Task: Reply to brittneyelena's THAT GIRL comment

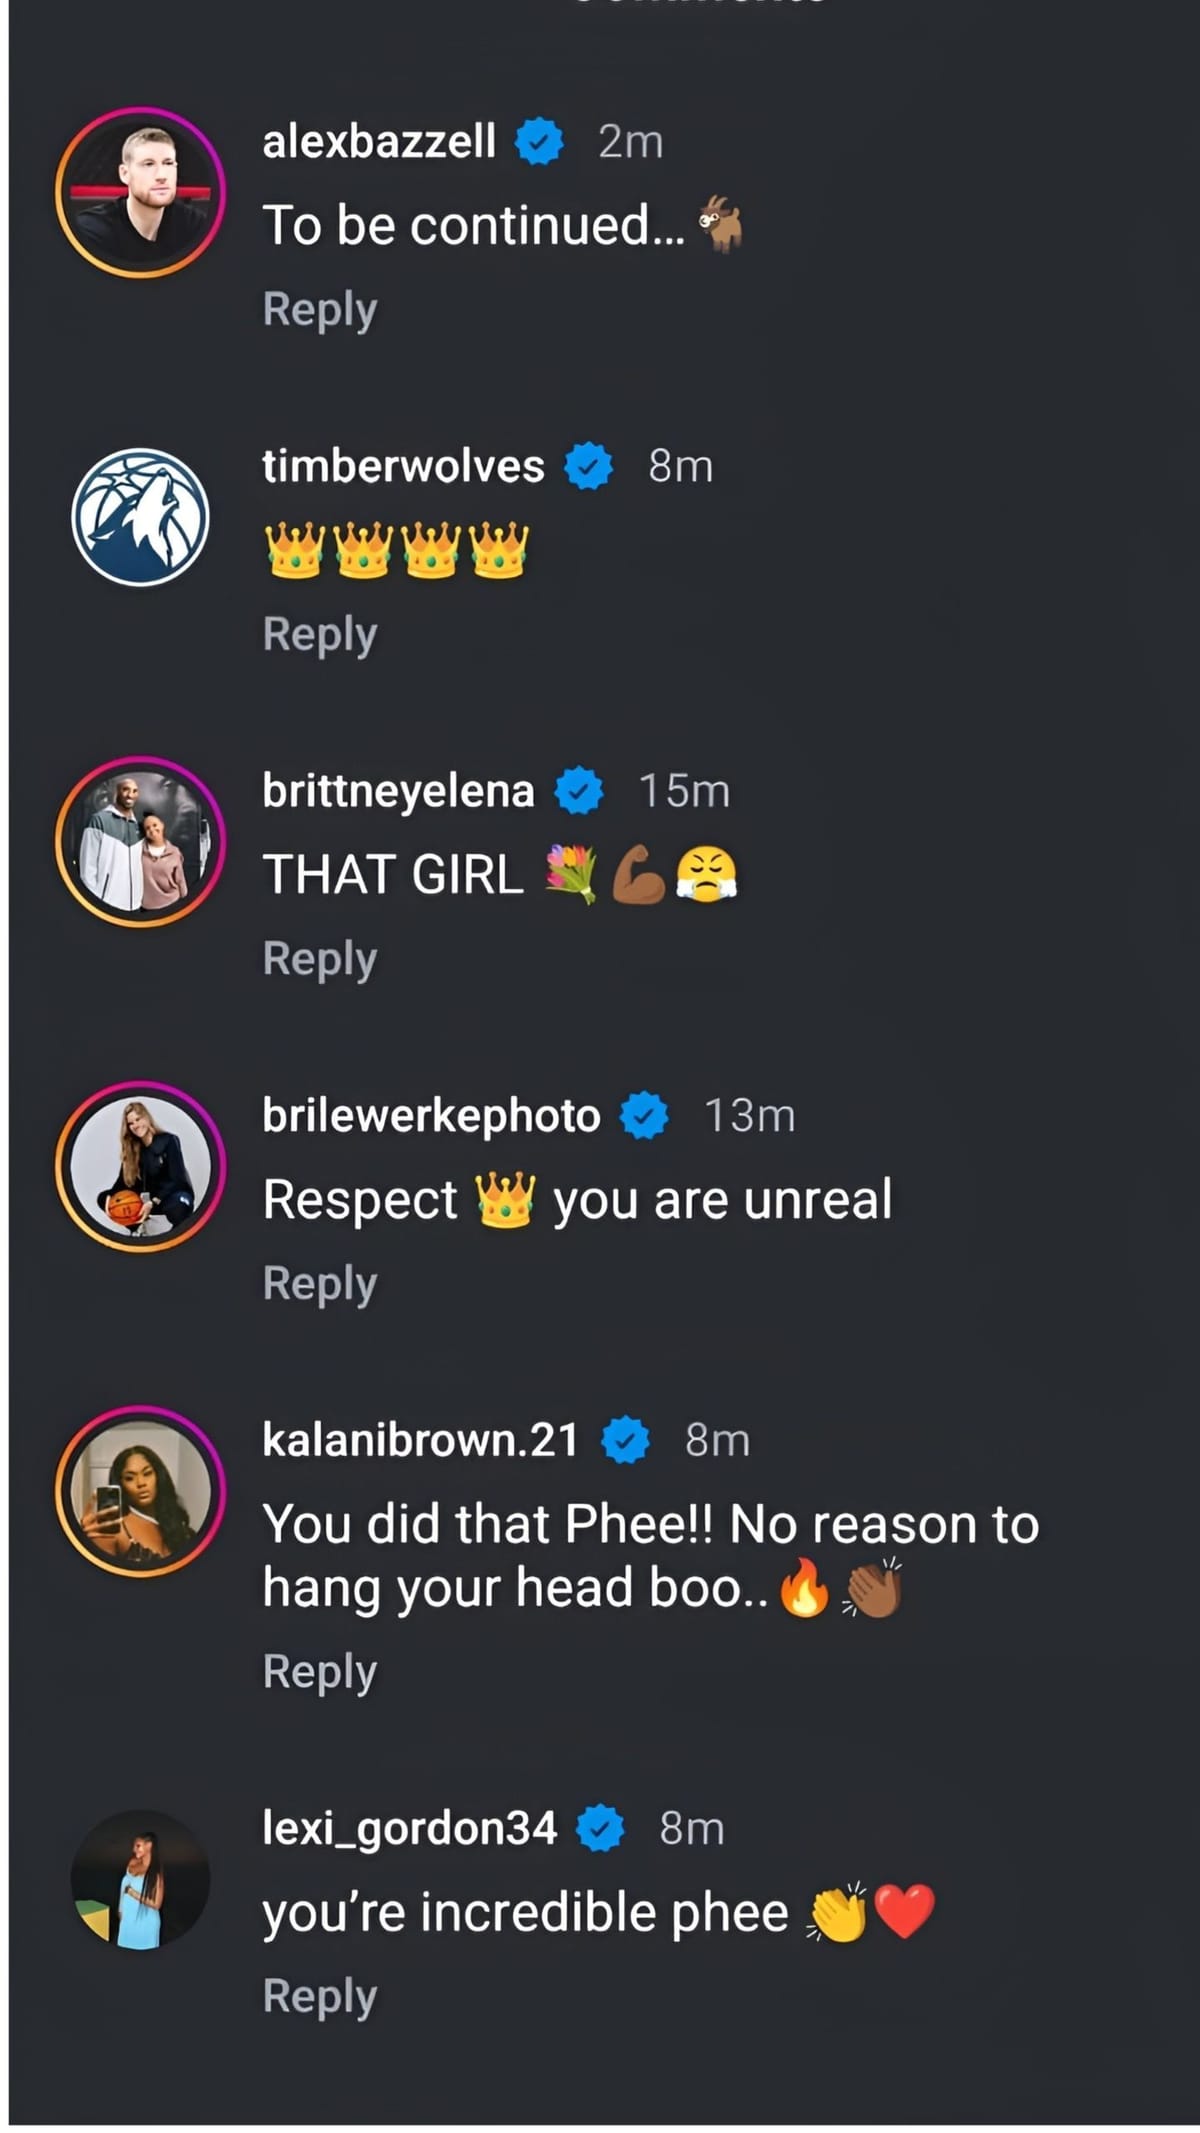Action: click(318, 958)
